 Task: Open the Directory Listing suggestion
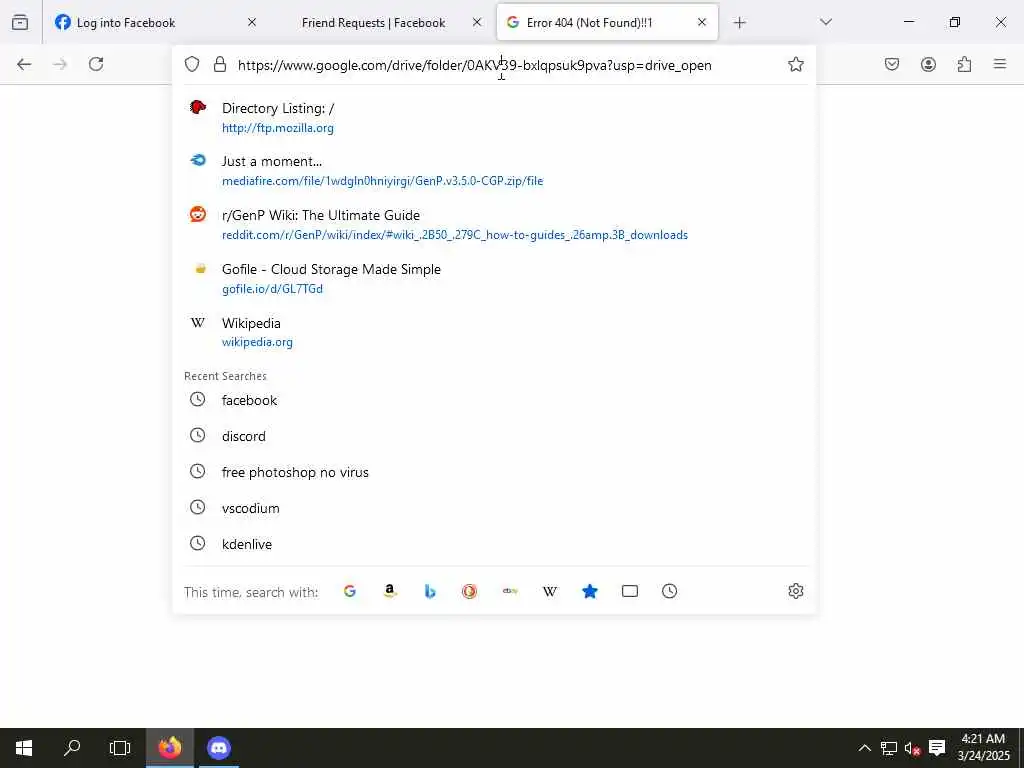point(494,118)
